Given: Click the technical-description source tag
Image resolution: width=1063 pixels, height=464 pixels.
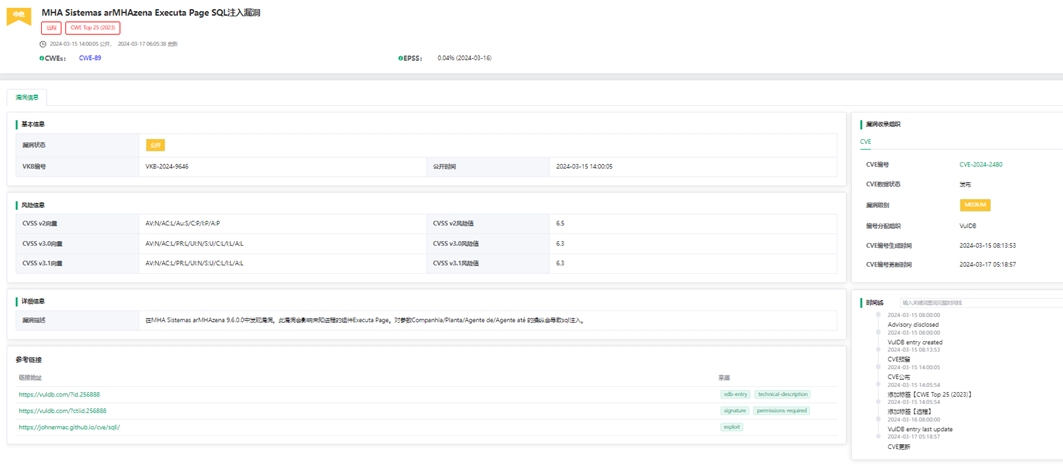Looking at the screenshot, I should click(782, 394).
